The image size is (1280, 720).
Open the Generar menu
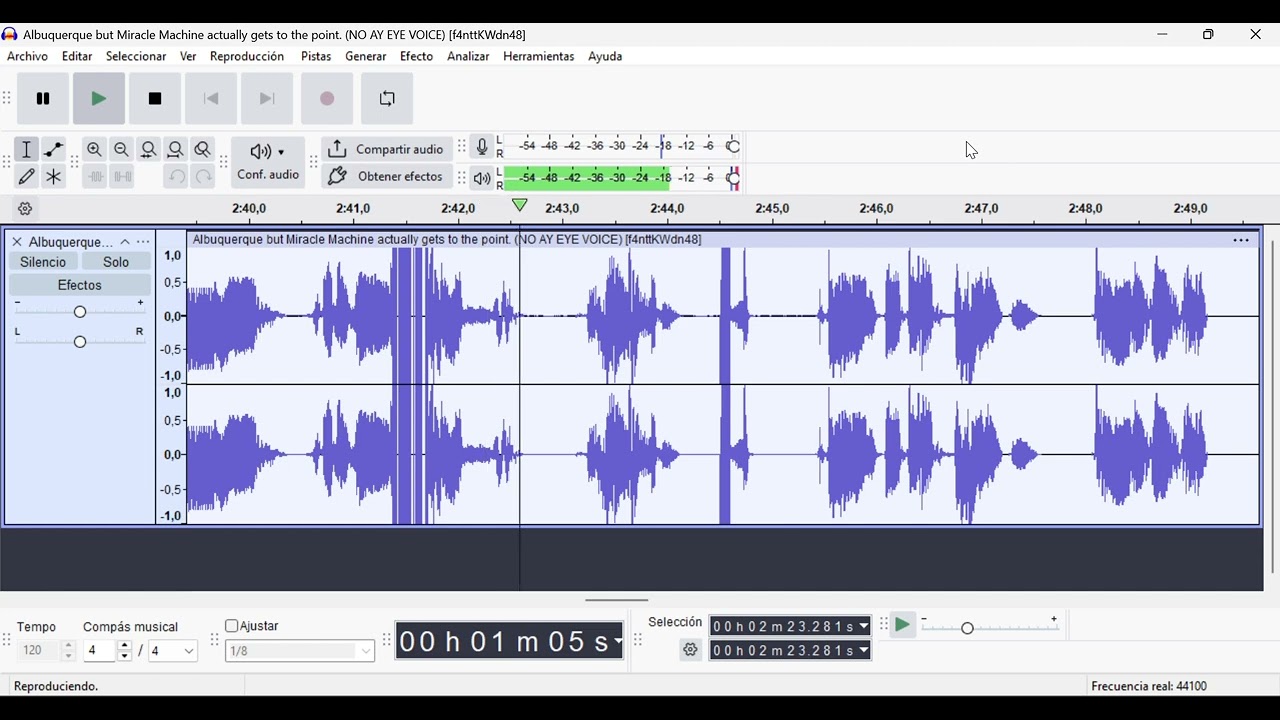pyautogui.click(x=366, y=57)
